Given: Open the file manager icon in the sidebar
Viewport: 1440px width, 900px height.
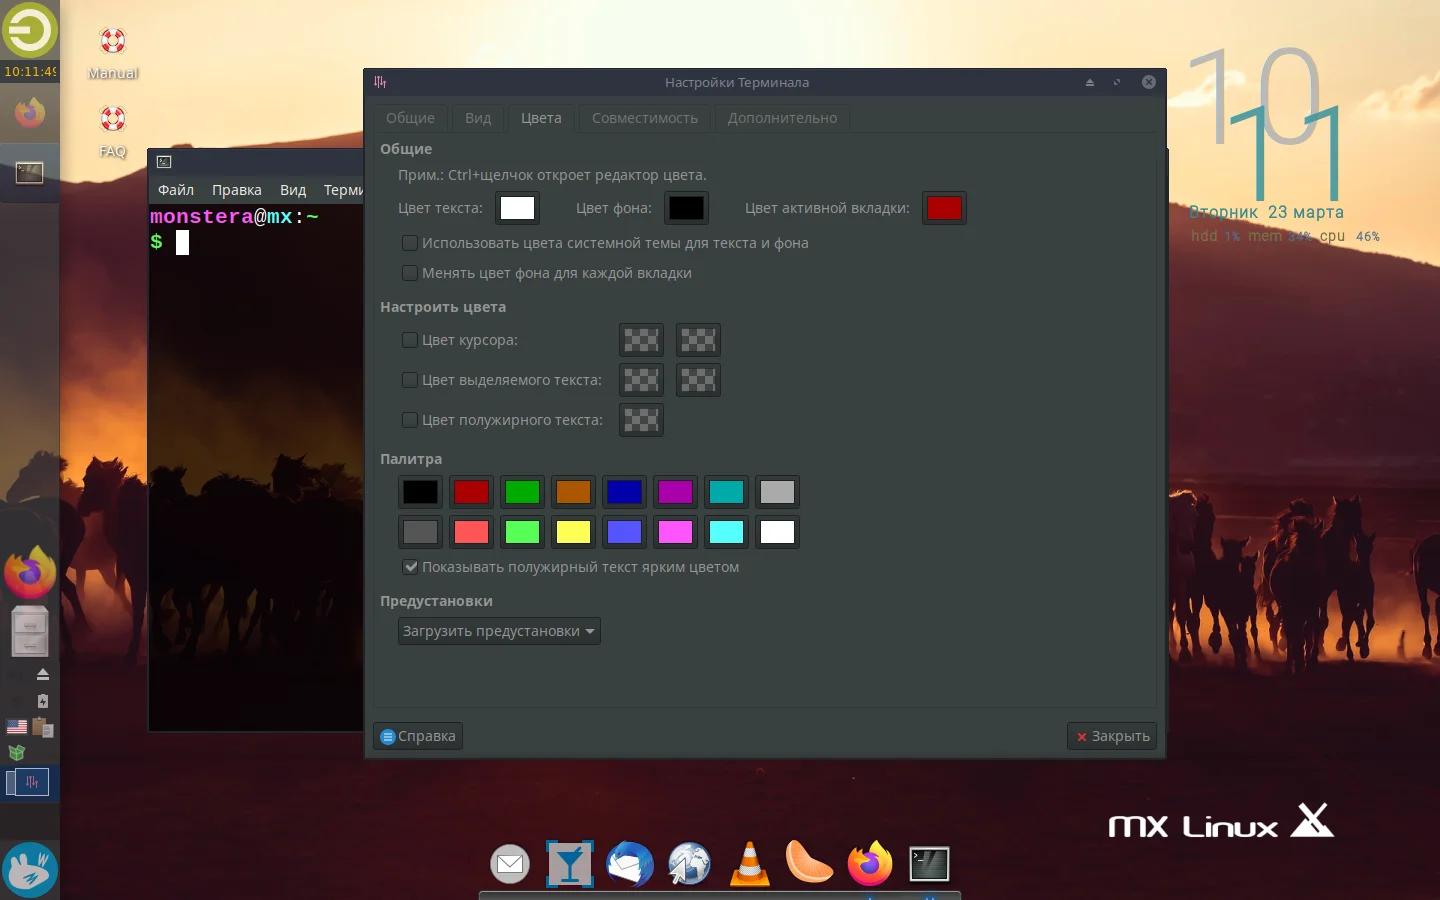Looking at the screenshot, I should point(29,630).
